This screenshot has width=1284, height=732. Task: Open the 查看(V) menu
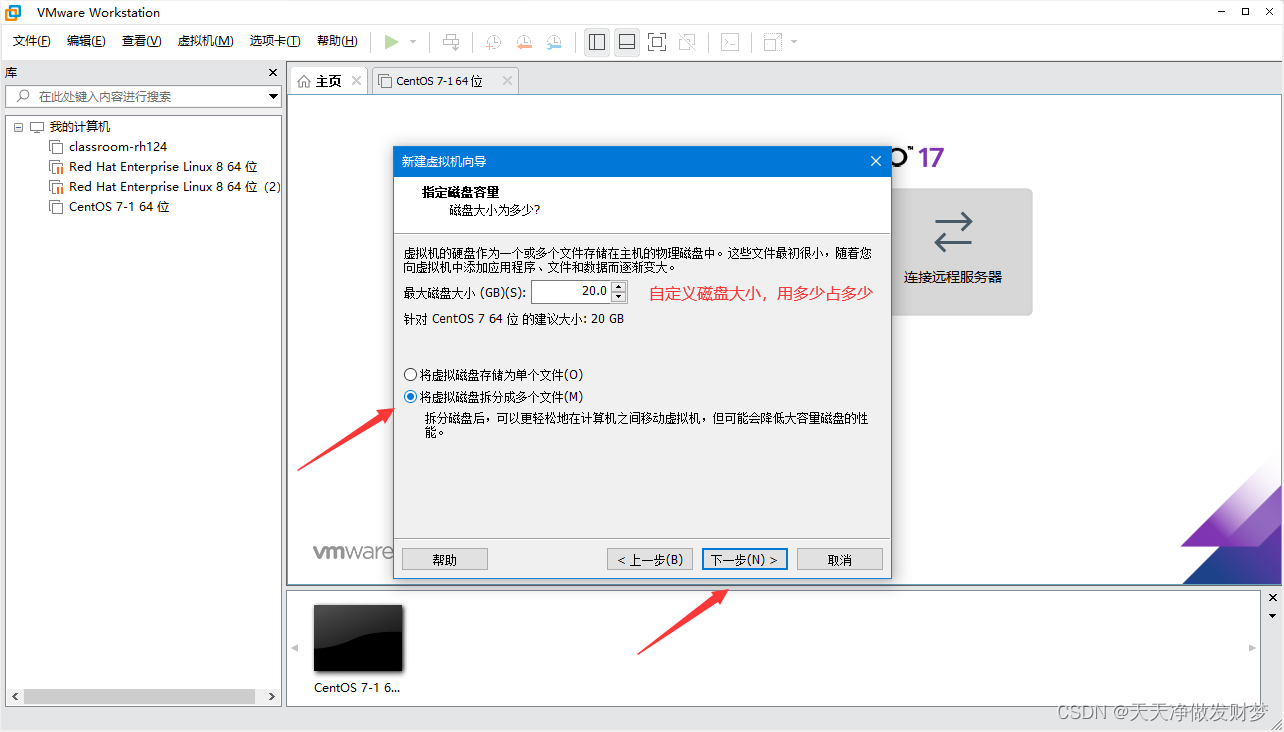click(141, 41)
